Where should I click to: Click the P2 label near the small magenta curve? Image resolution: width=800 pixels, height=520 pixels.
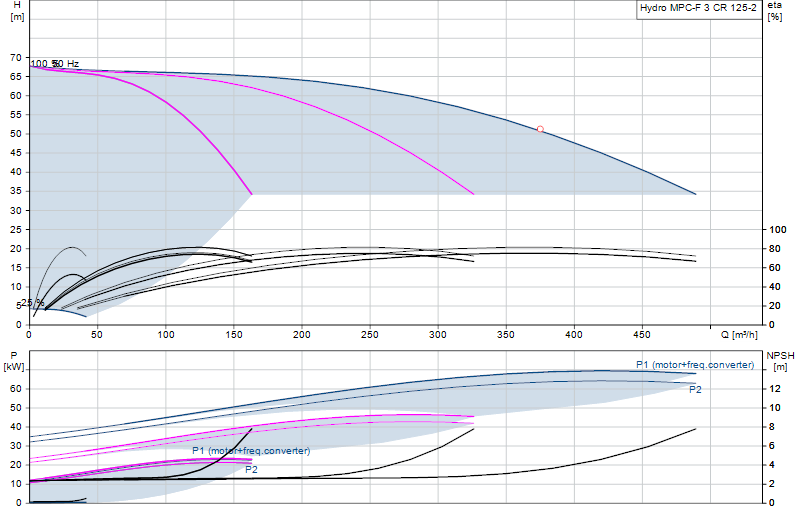(251, 469)
